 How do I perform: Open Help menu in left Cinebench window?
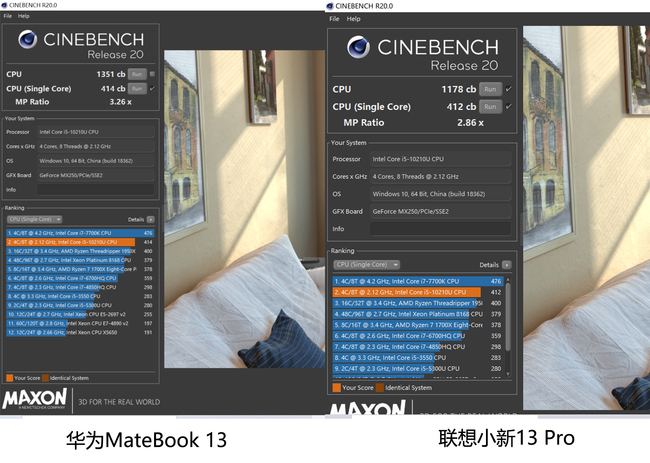pyautogui.click(x=24, y=16)
